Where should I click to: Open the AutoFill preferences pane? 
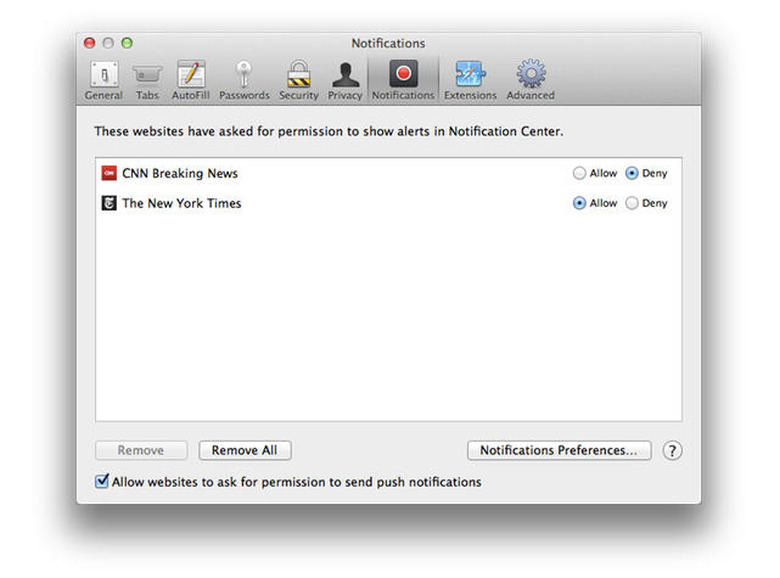coord(191,81)
